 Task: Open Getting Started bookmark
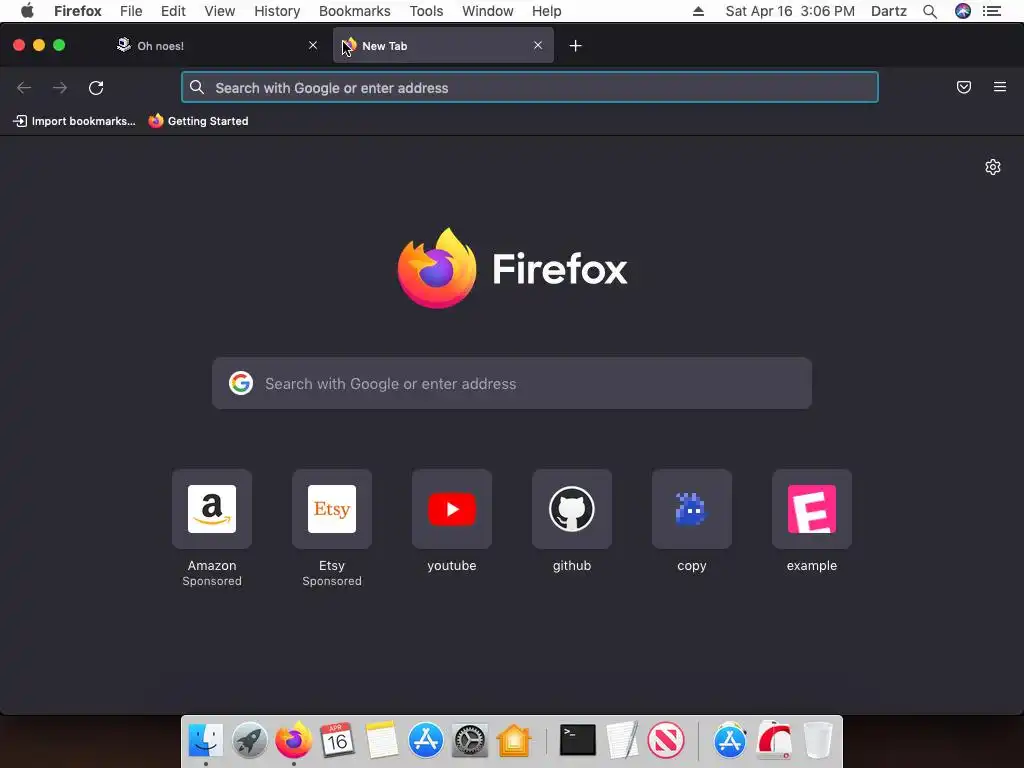click(199, 121)
